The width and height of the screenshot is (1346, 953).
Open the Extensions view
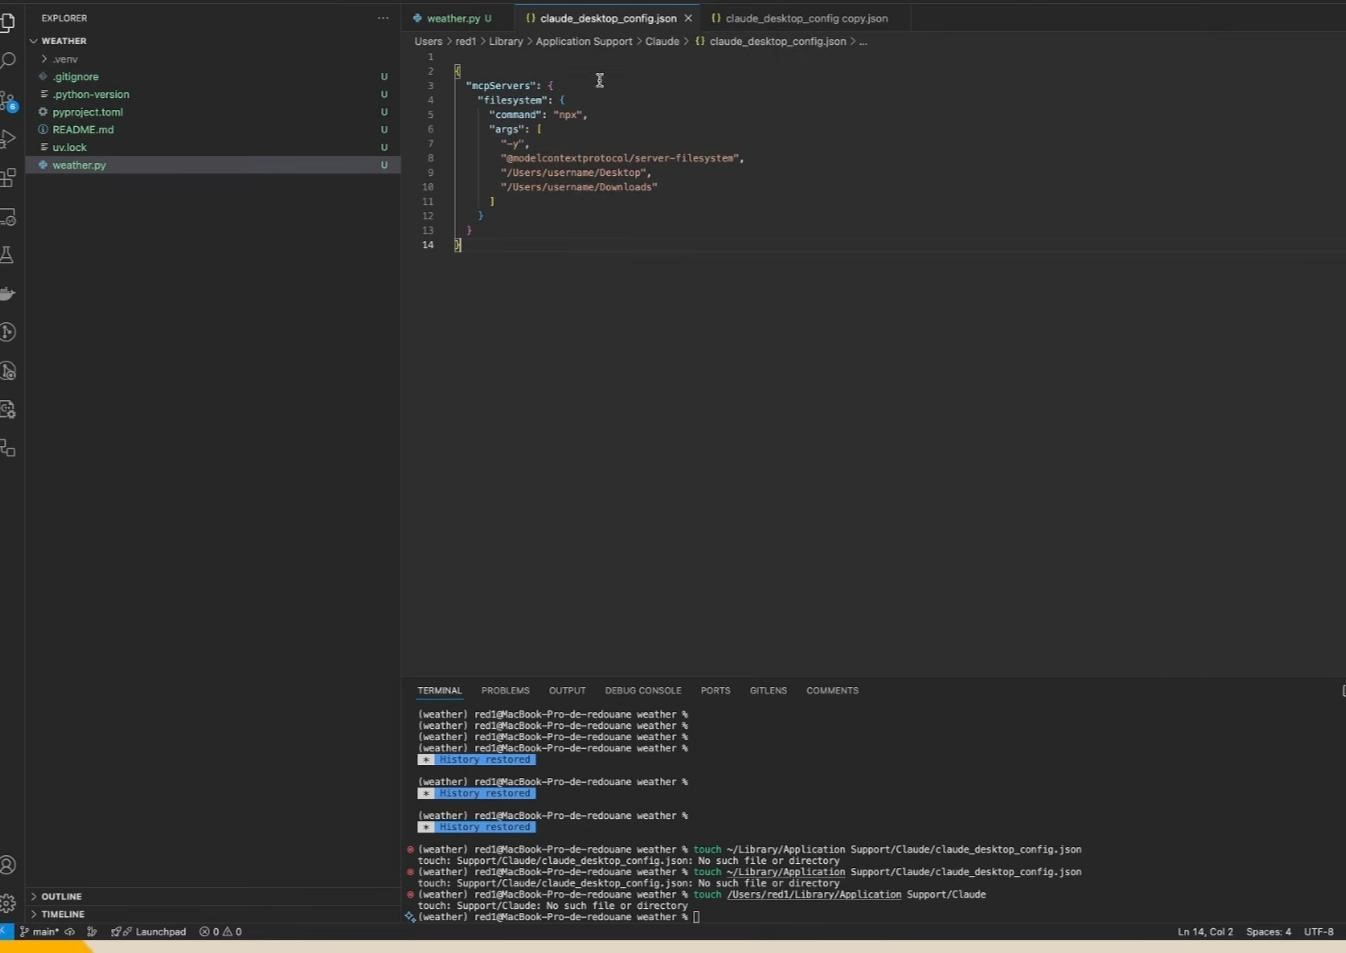coord(8,178)
